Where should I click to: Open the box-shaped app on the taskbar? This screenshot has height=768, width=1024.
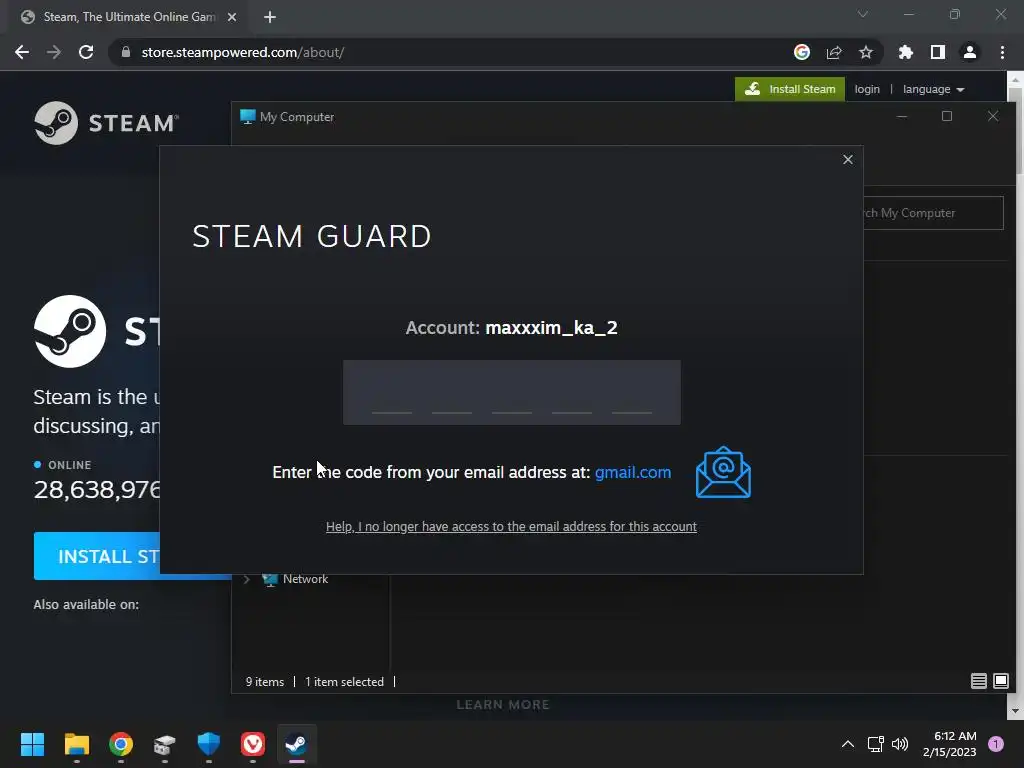(x=165, y=744)
